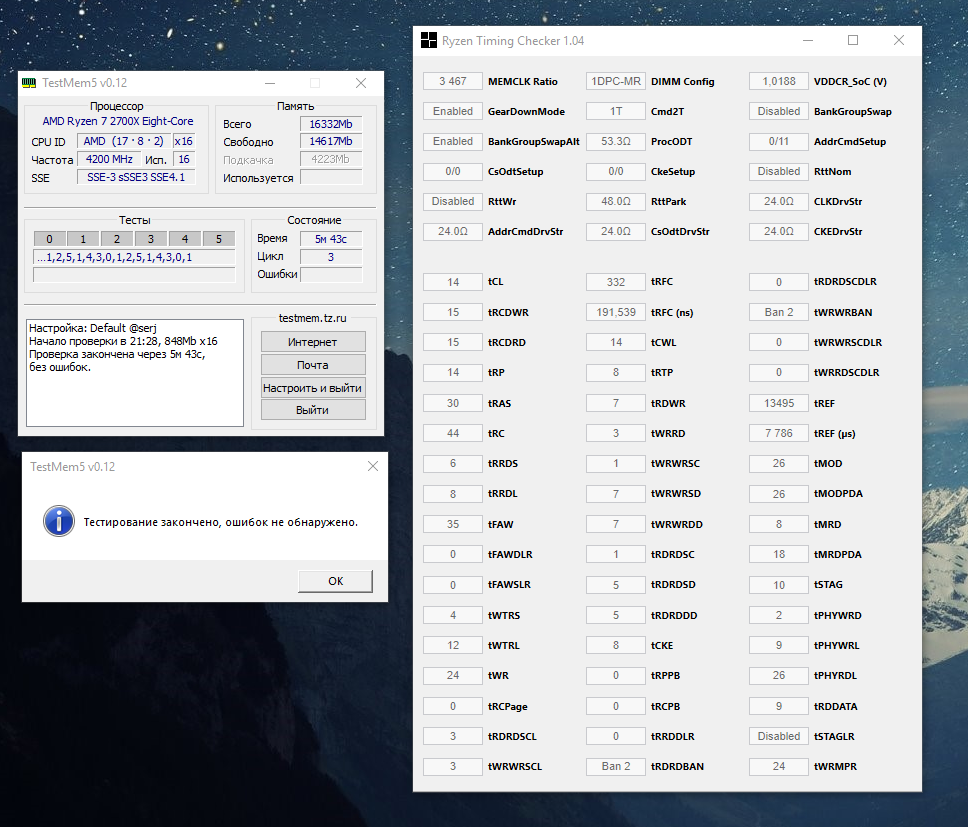Click the TestMem5 memory chip title icon

[29, 83]
